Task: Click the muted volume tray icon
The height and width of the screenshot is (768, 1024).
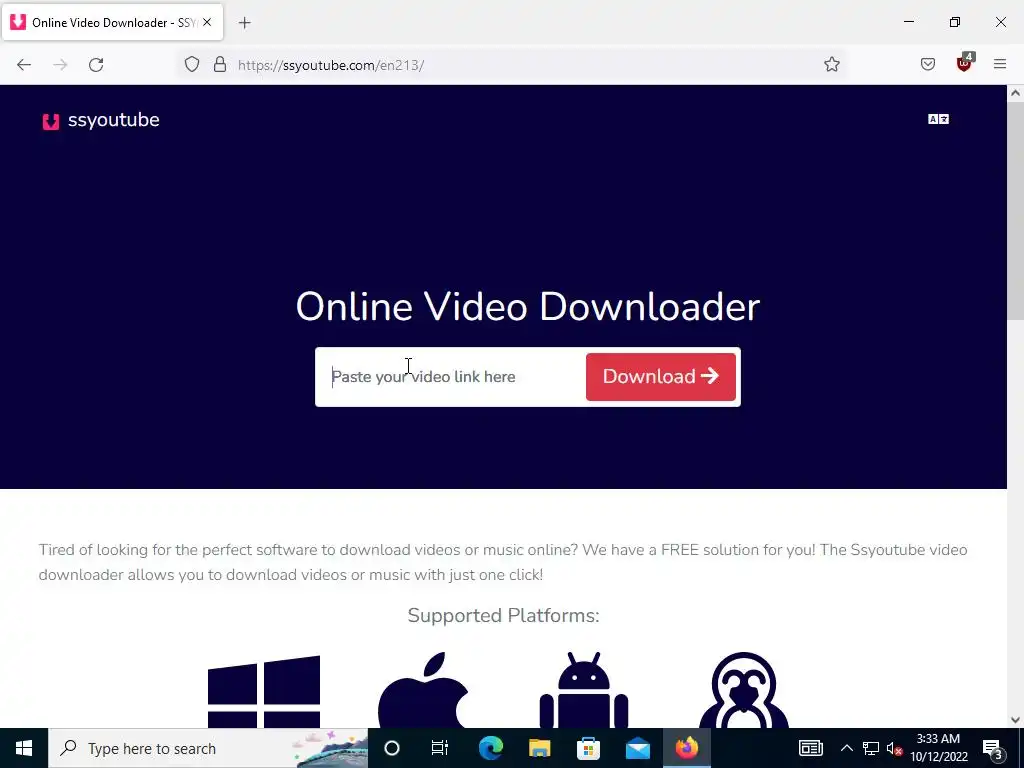Action: tap(894, 748)
